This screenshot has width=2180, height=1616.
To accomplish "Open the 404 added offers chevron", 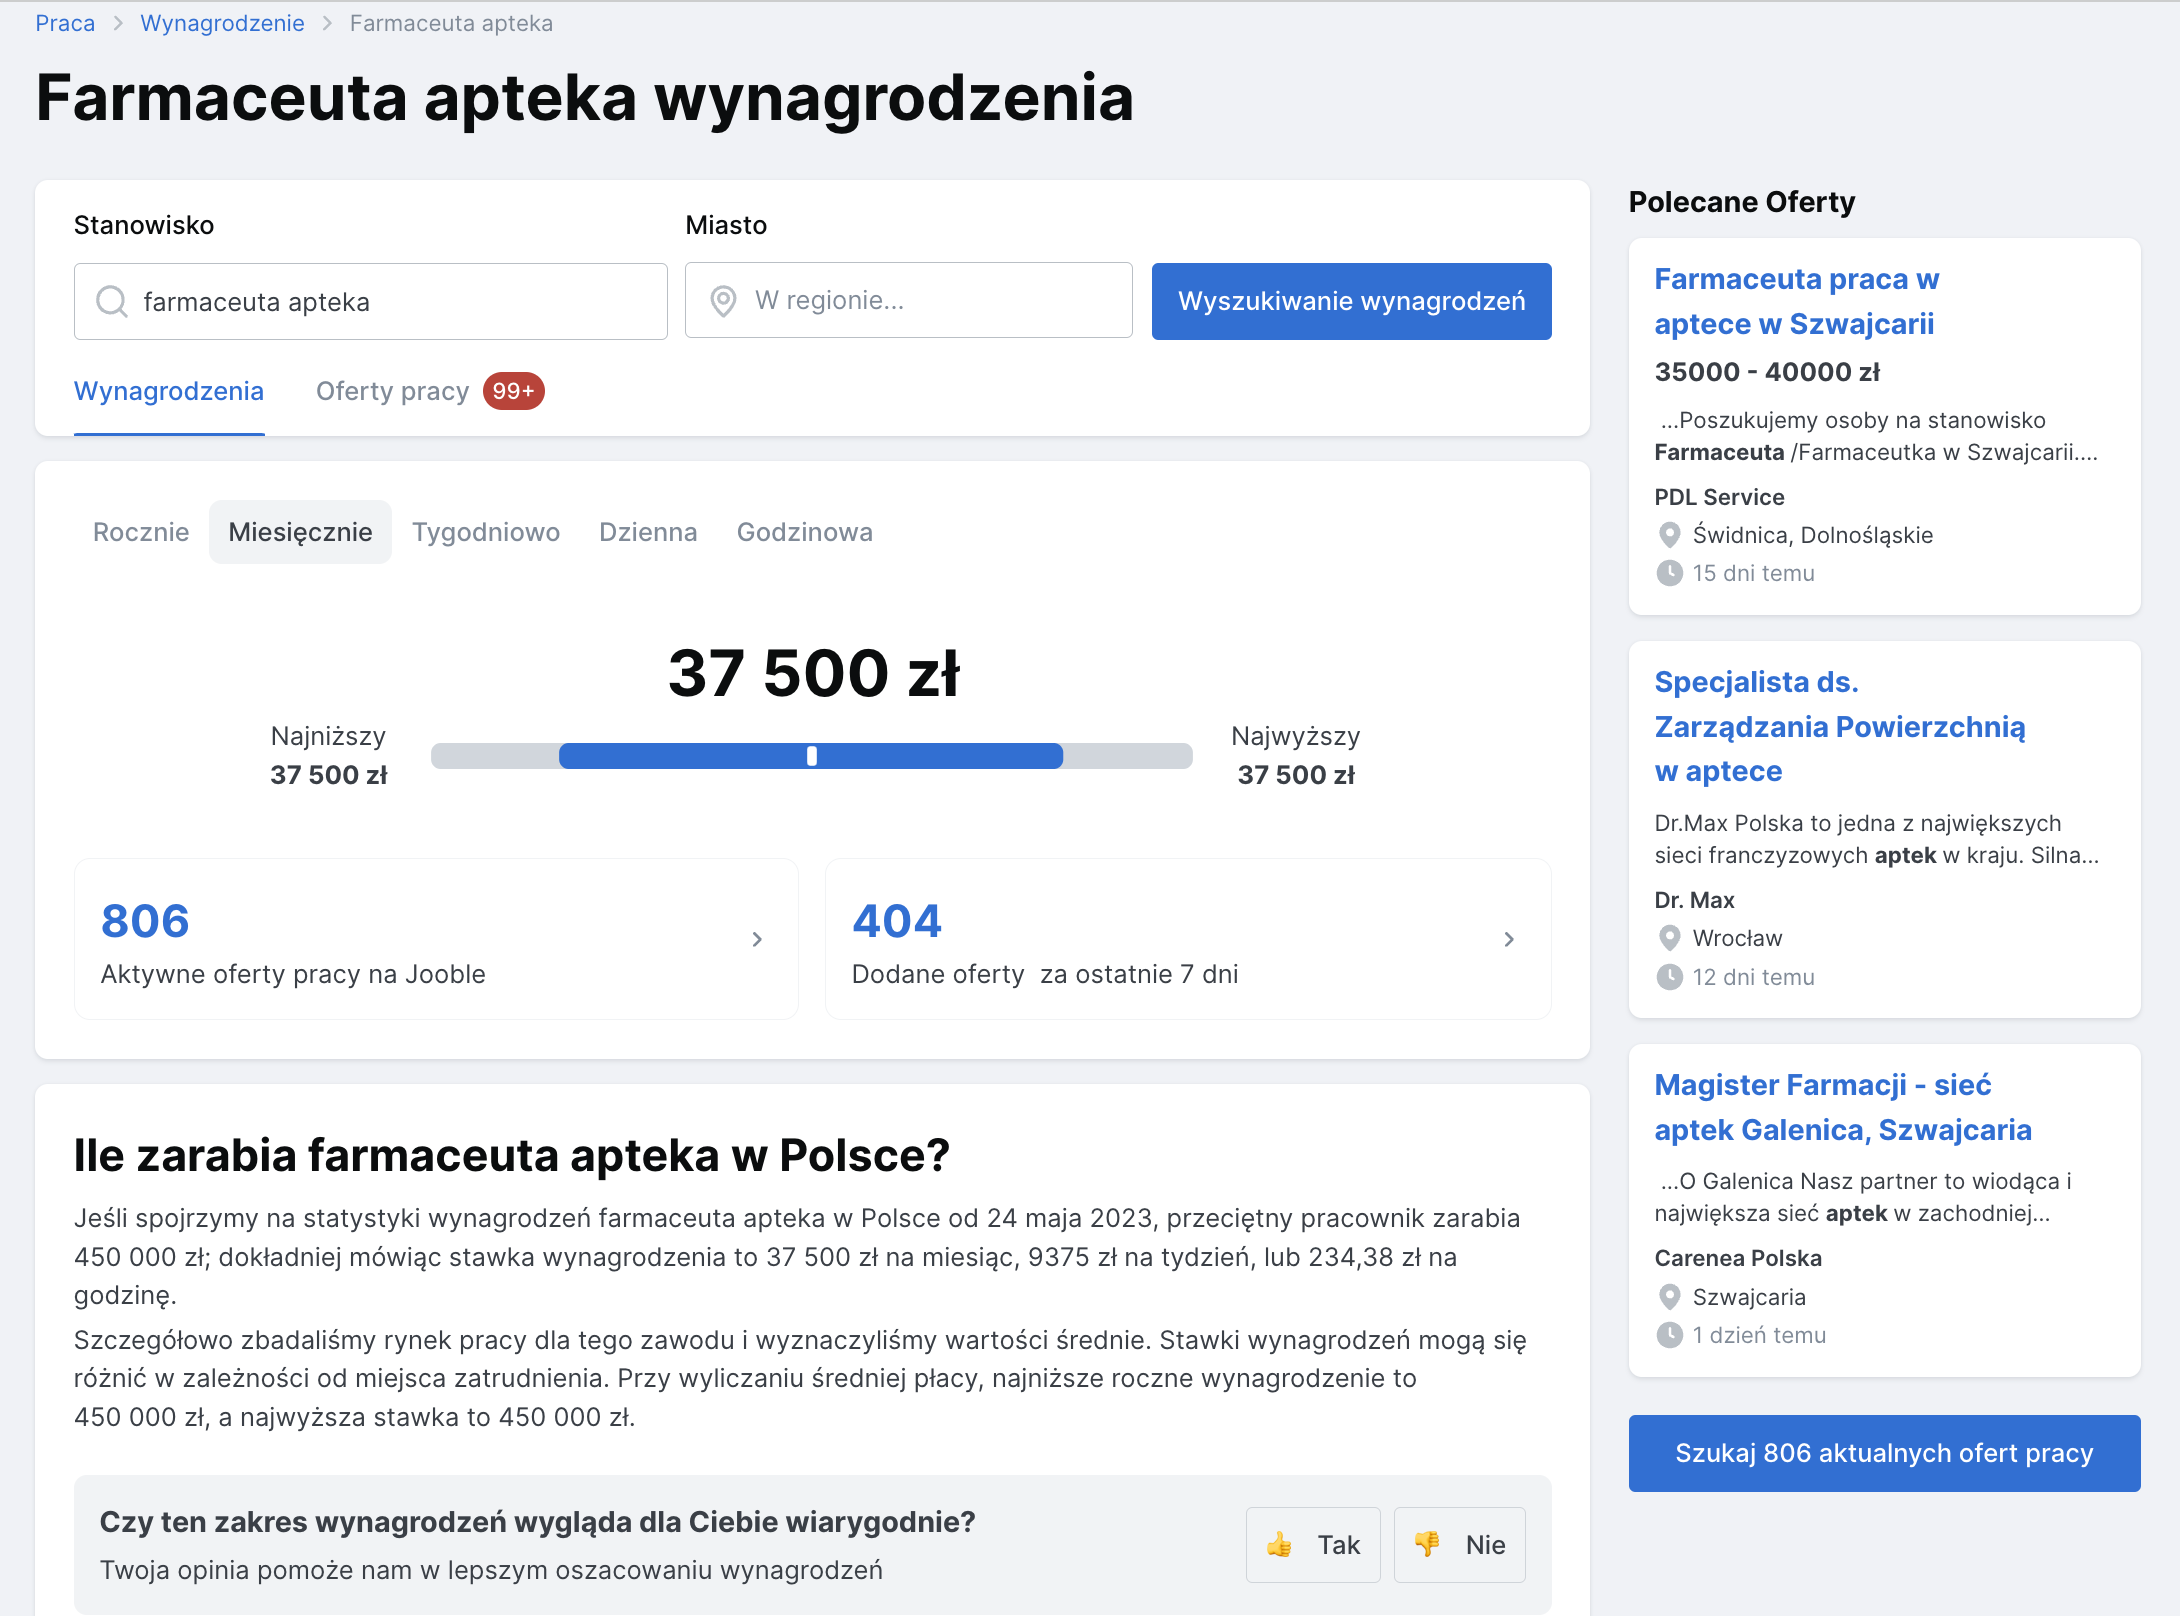I will point(1508,939).
